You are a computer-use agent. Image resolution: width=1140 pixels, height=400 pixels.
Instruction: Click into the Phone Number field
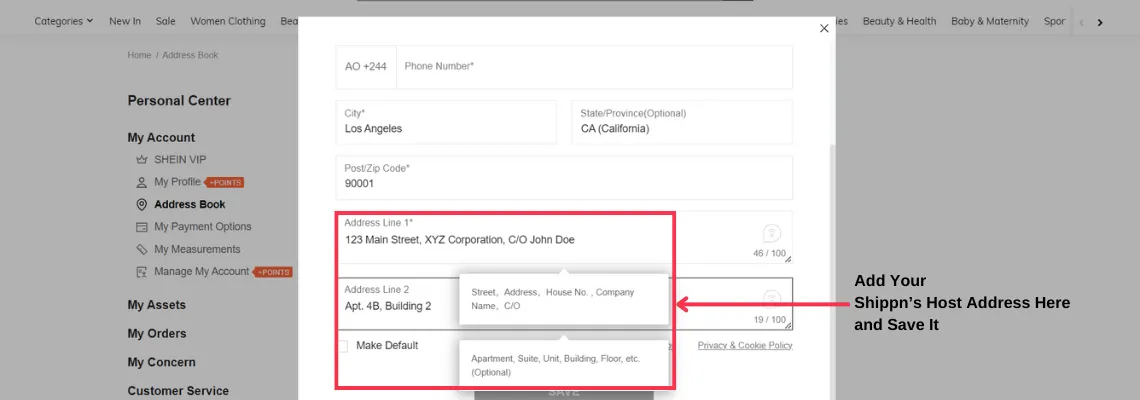point(594,67)
